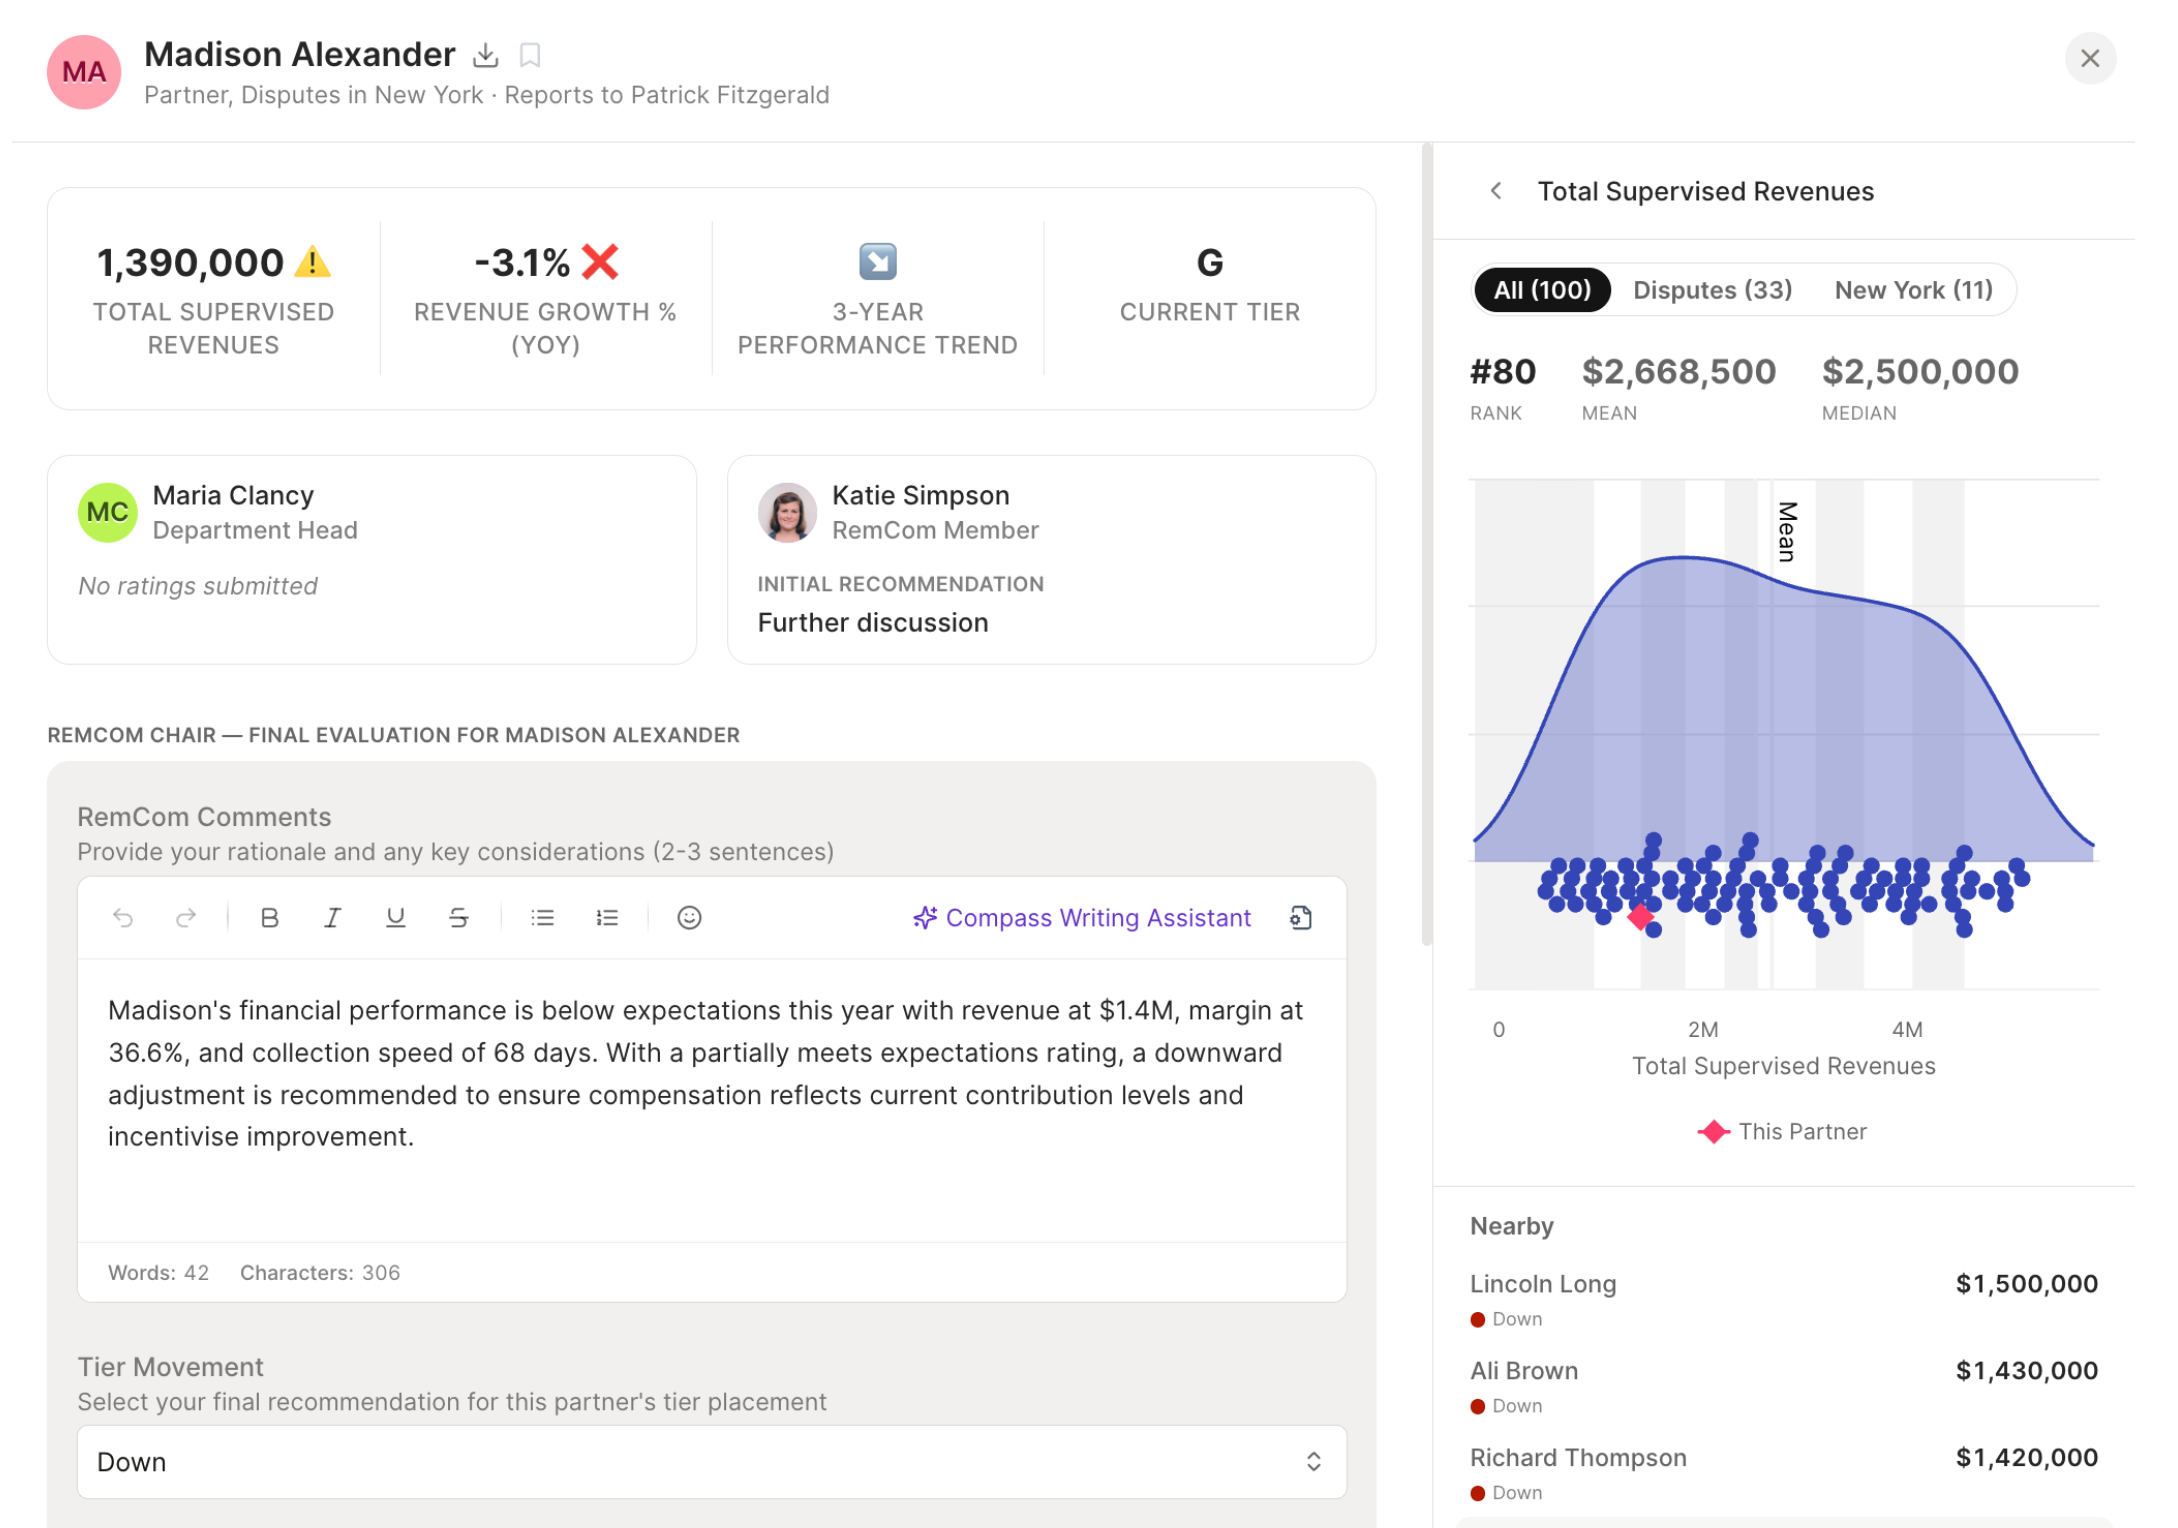Screen dimensions: 2178x1528
Task: Click the pink This Partner diamond marker
Action: (x=1640, y=915)
